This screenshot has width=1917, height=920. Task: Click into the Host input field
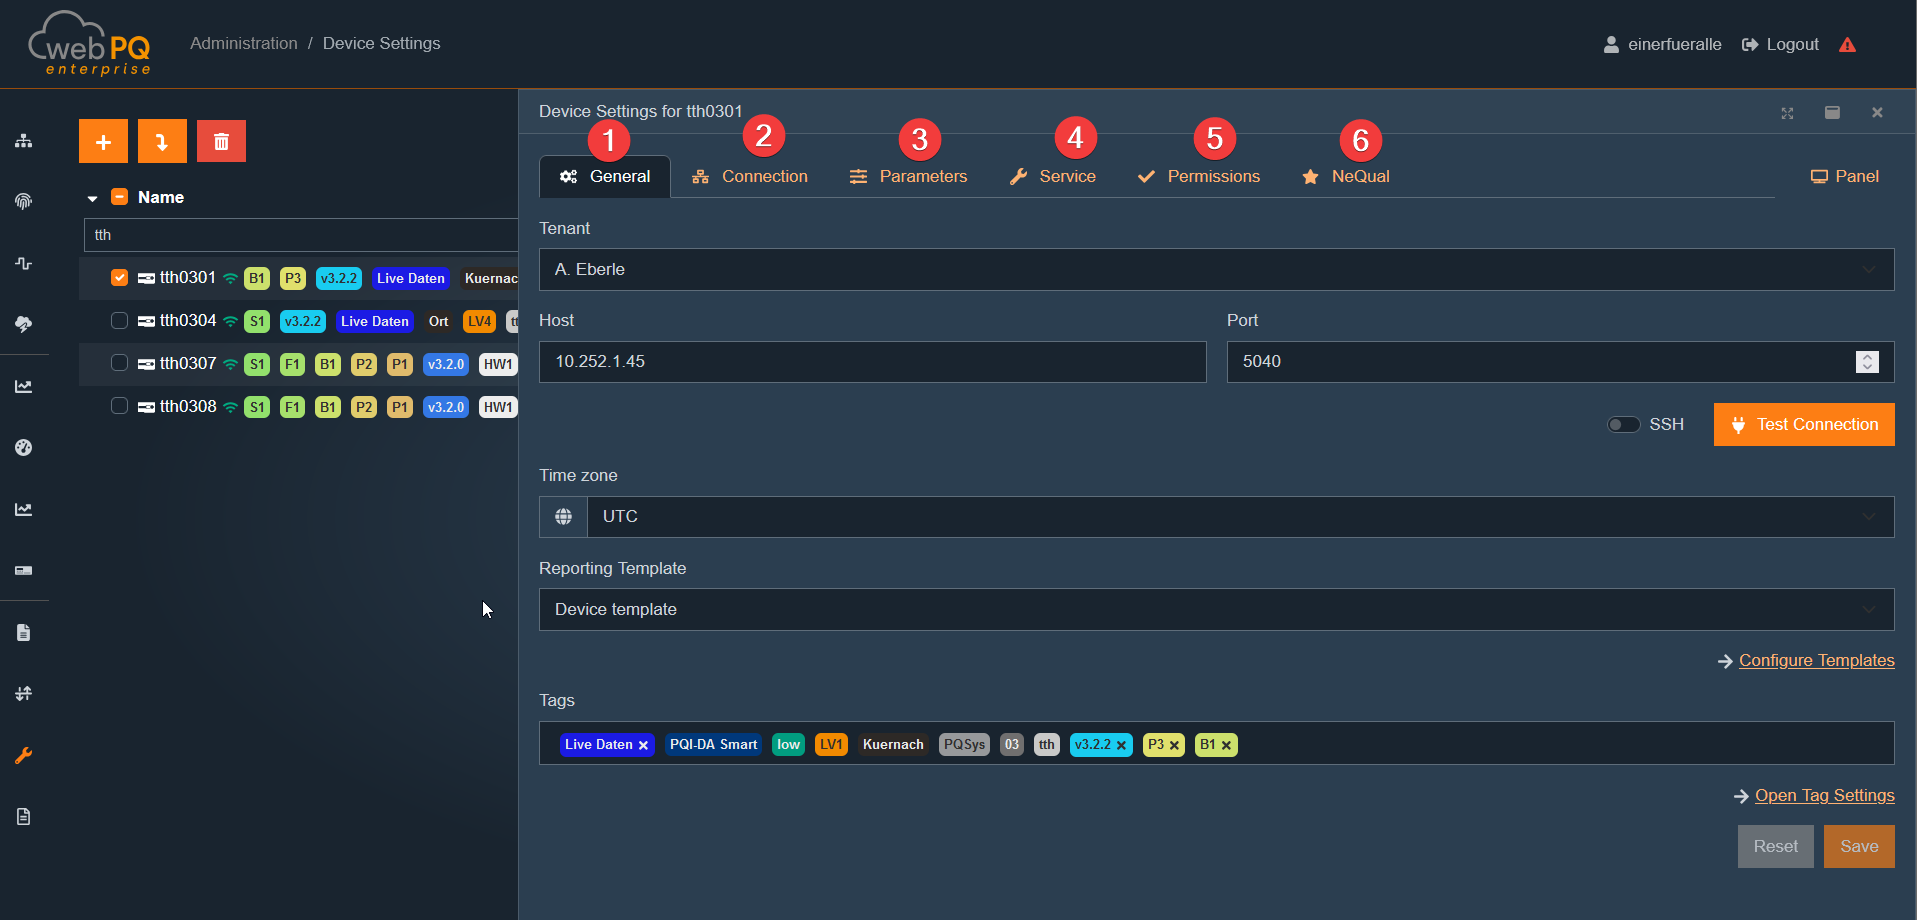pos(872,362)
